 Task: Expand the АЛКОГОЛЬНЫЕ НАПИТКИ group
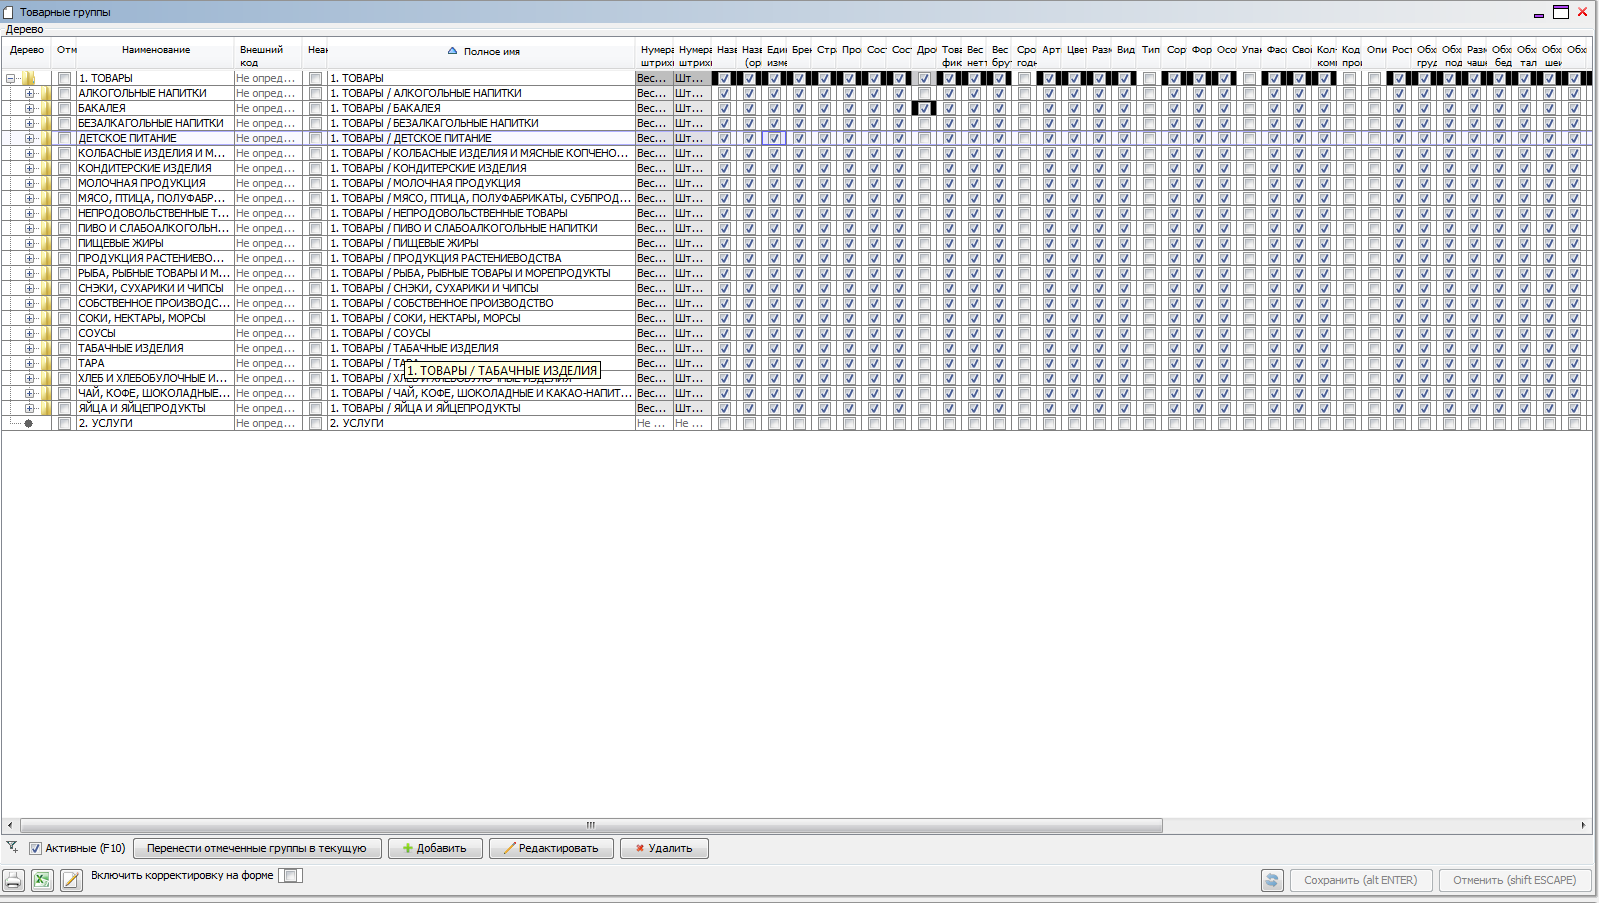pos(29,93)
